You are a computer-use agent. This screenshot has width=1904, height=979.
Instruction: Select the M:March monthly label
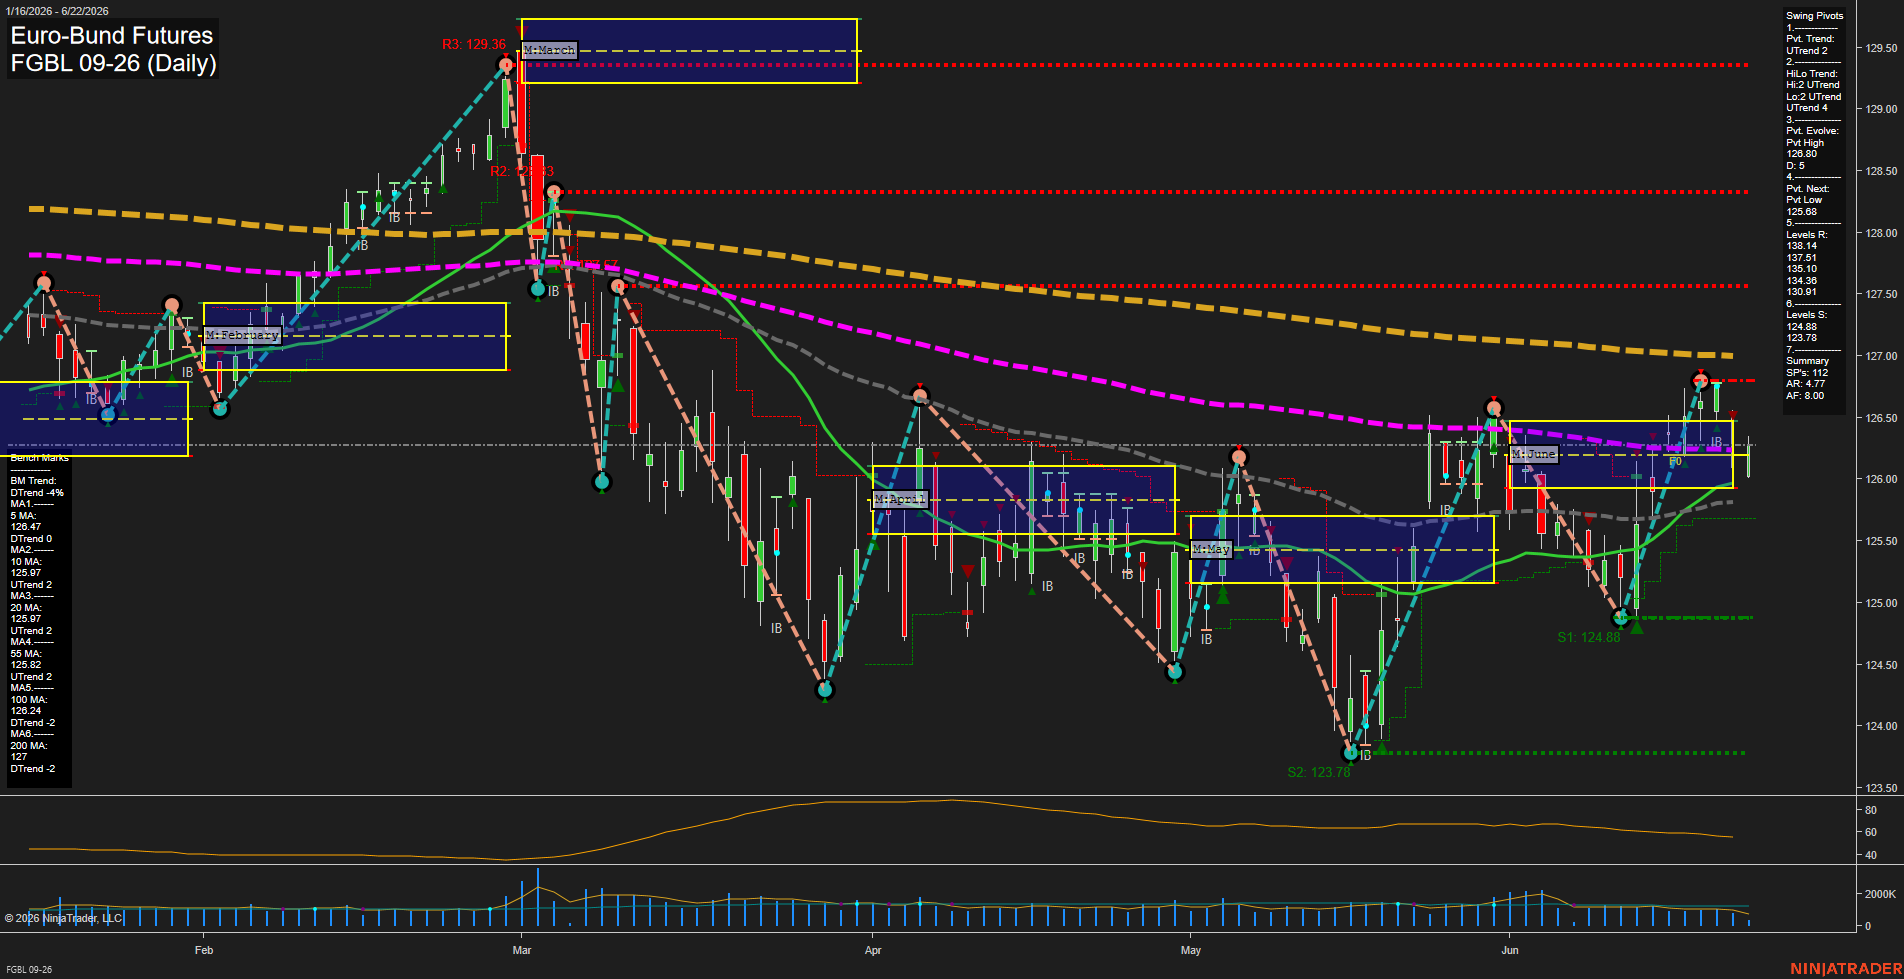pos(549,50)
